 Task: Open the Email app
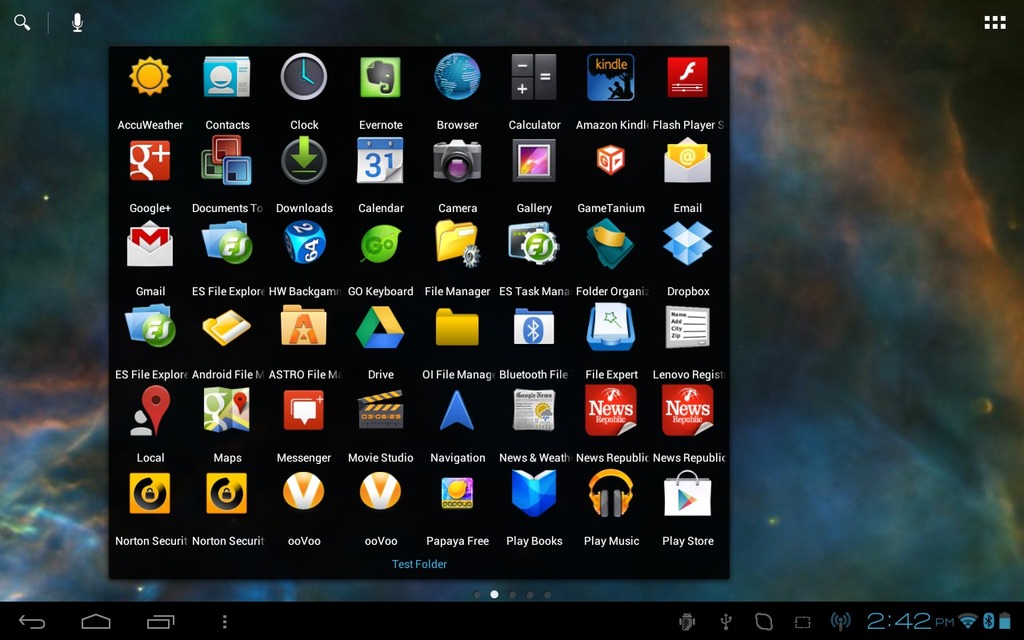pyautogui.click(x=688, y=161)
